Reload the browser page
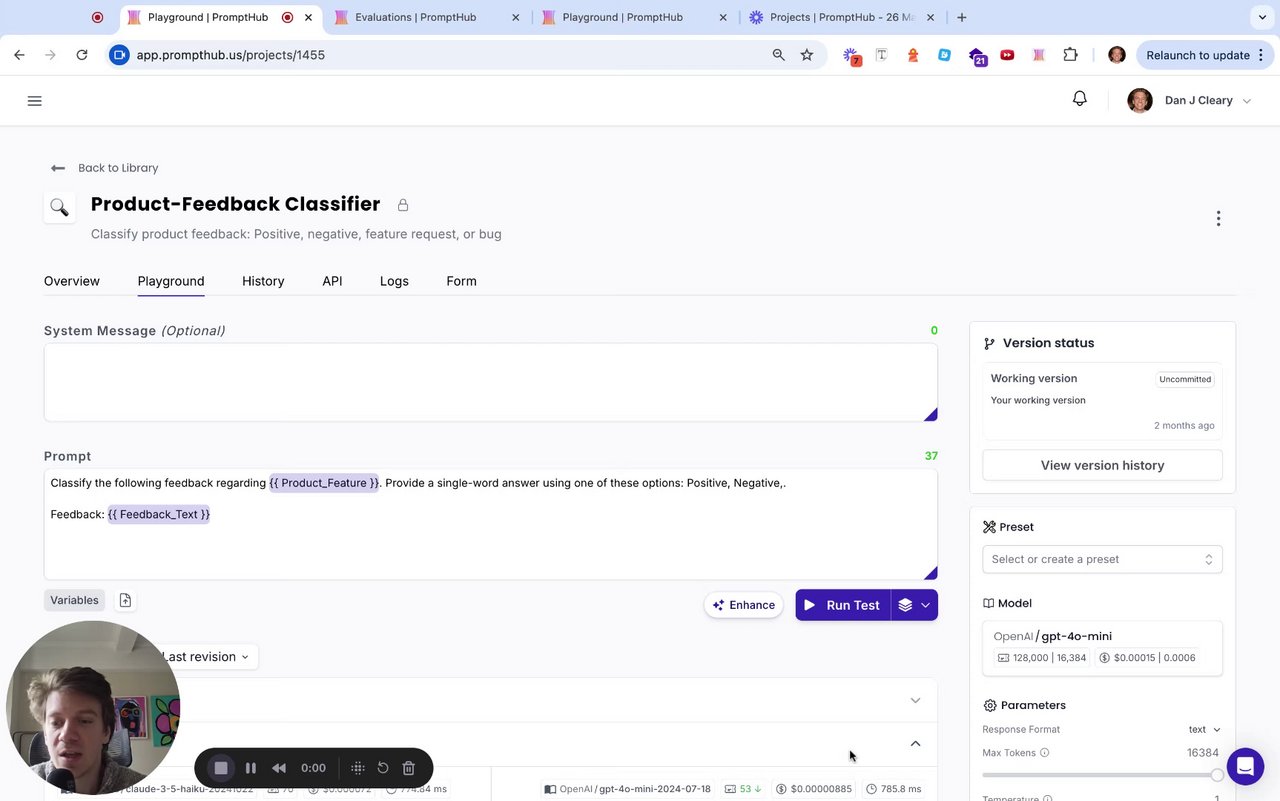This screenshot has height=801, width=1280. coord(82,55)
